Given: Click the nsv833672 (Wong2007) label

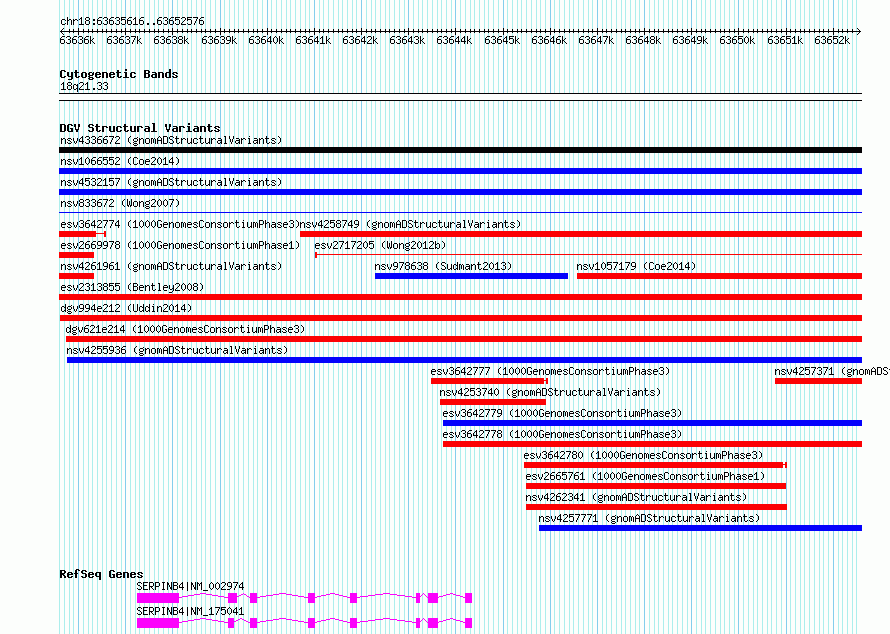Looking at the screenshot, I should [120, 203].
